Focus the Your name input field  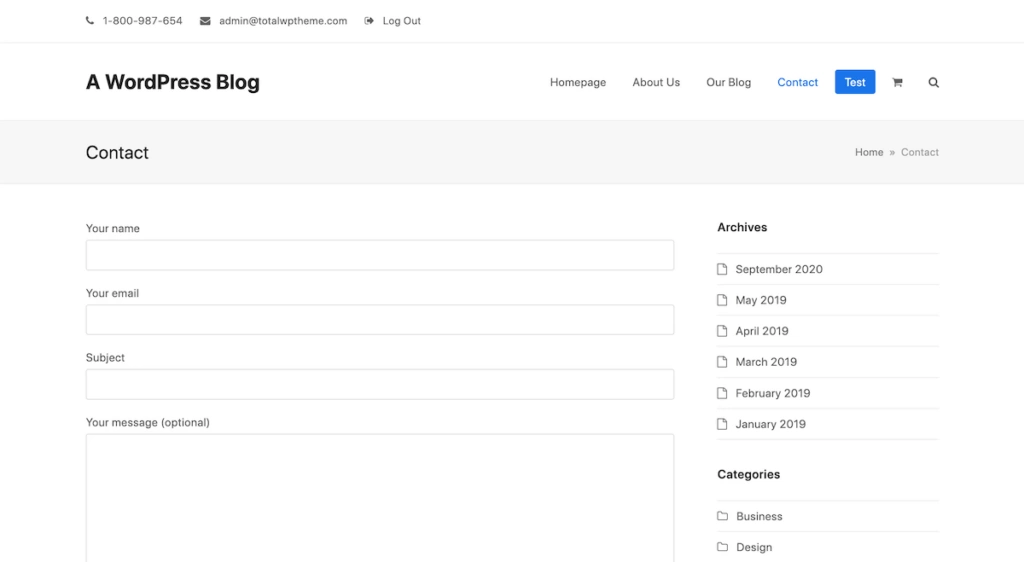[380, 255]
